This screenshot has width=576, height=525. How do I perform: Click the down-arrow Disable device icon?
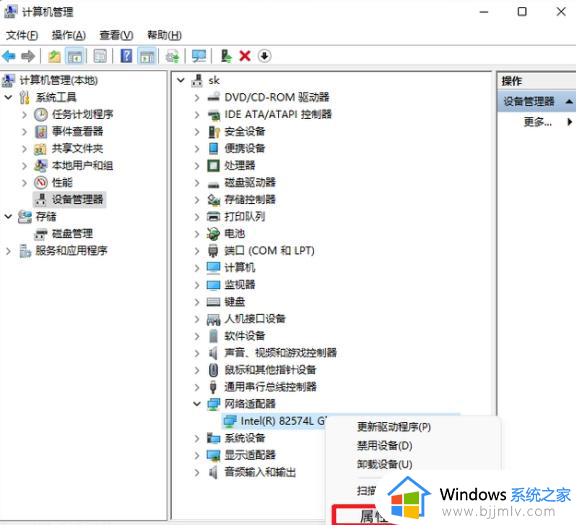pyautogui.click(x=264, y=56)
